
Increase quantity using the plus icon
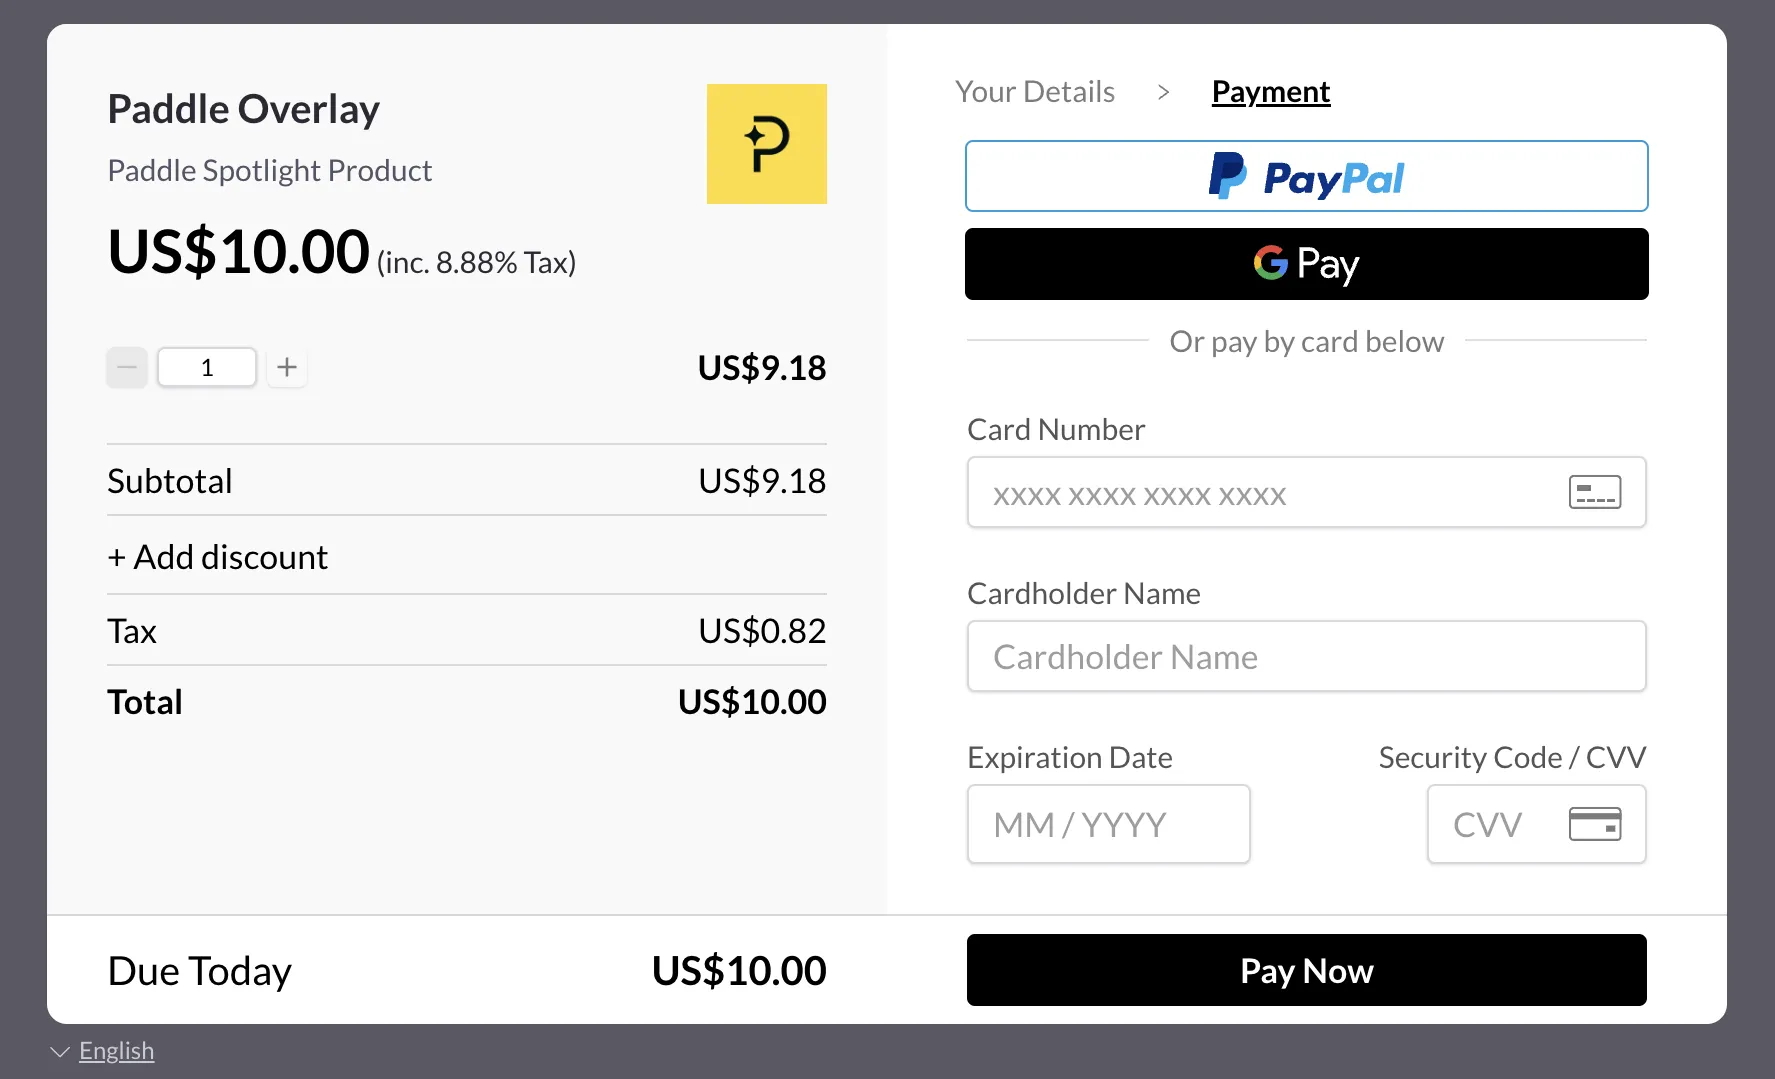tap(286, 367)
